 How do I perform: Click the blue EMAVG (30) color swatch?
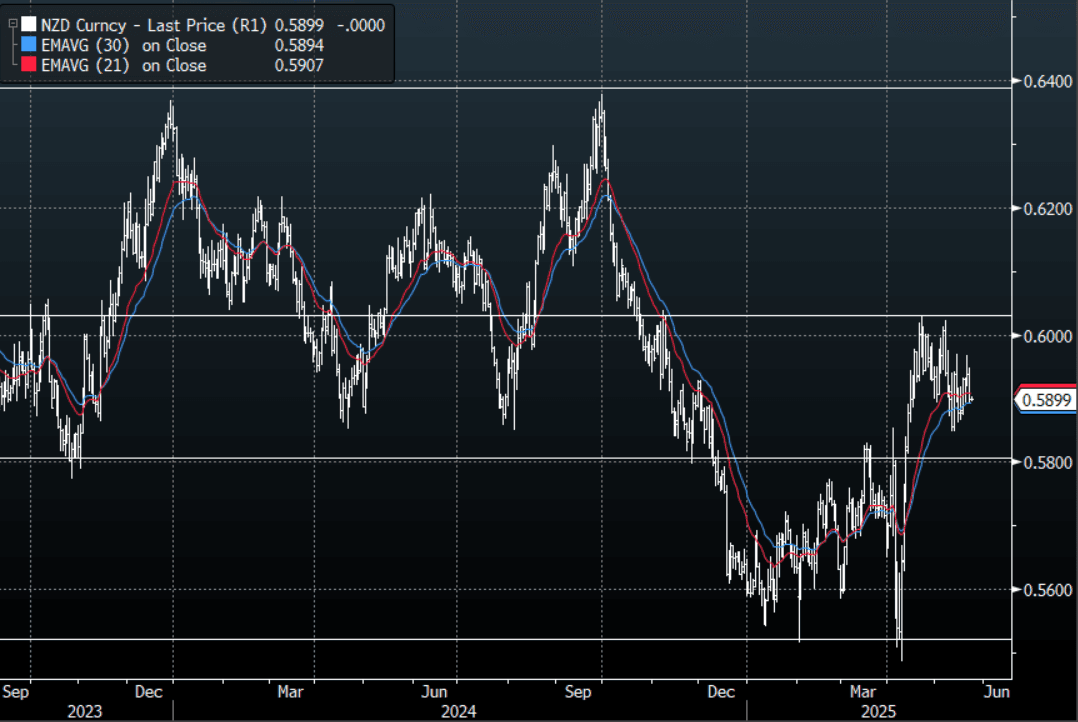click(29, 45)
